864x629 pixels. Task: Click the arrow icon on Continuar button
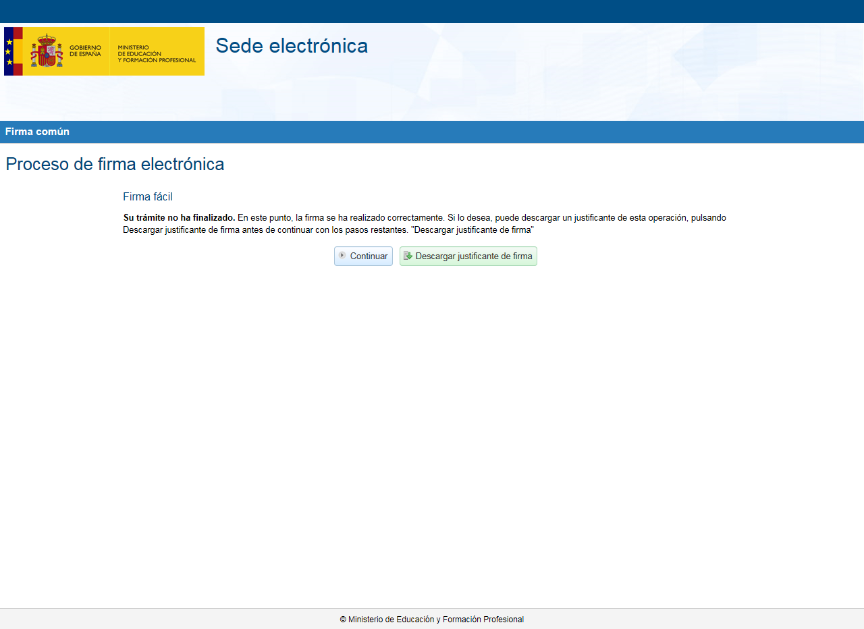pos(342,256)
